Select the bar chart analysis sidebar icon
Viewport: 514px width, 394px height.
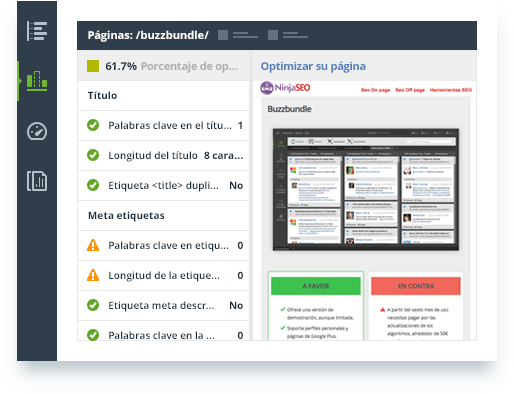tap(37, 81)
